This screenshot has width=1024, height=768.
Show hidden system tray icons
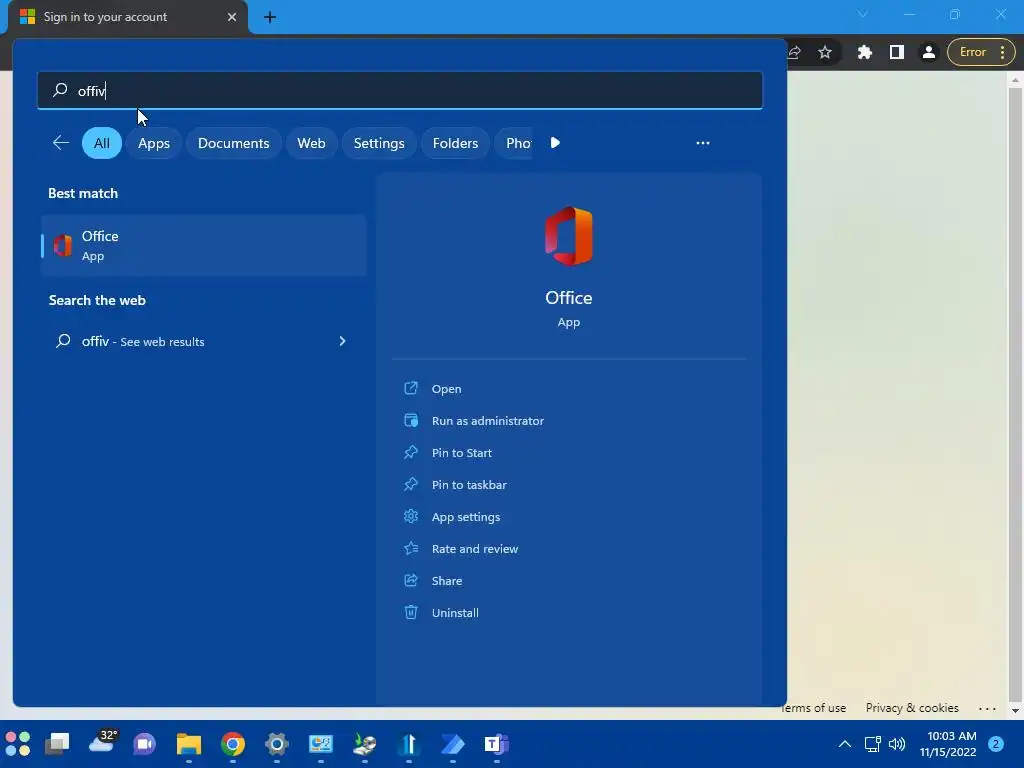click(x=844, y=744)
